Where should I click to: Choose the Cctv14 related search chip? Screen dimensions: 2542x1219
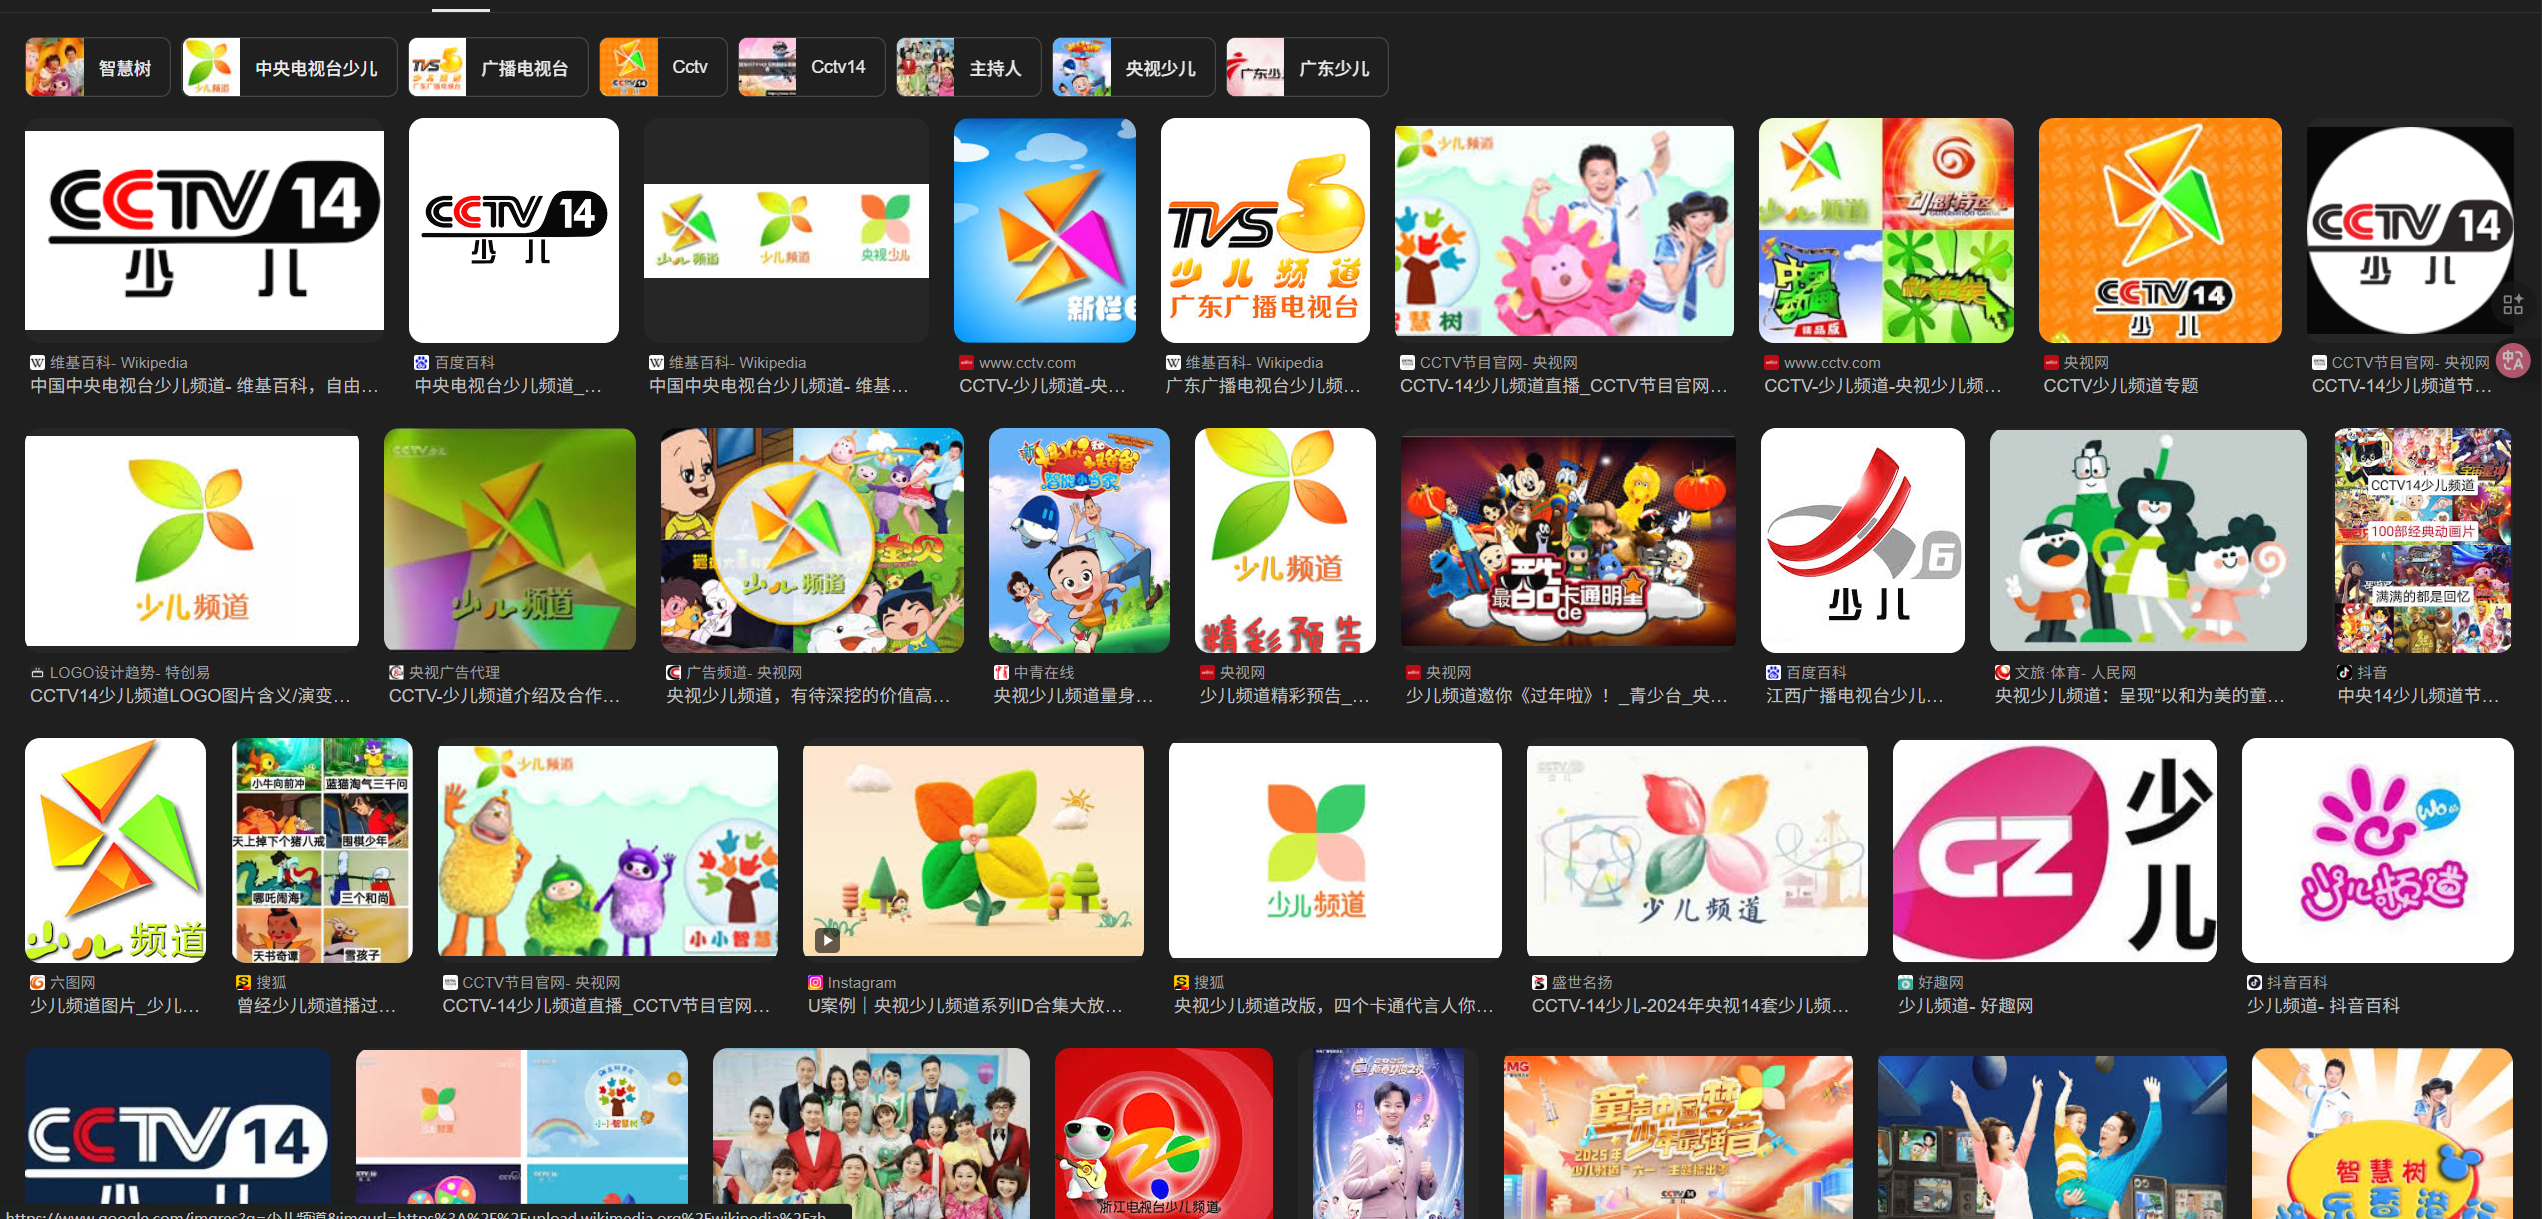pos(810,68)
